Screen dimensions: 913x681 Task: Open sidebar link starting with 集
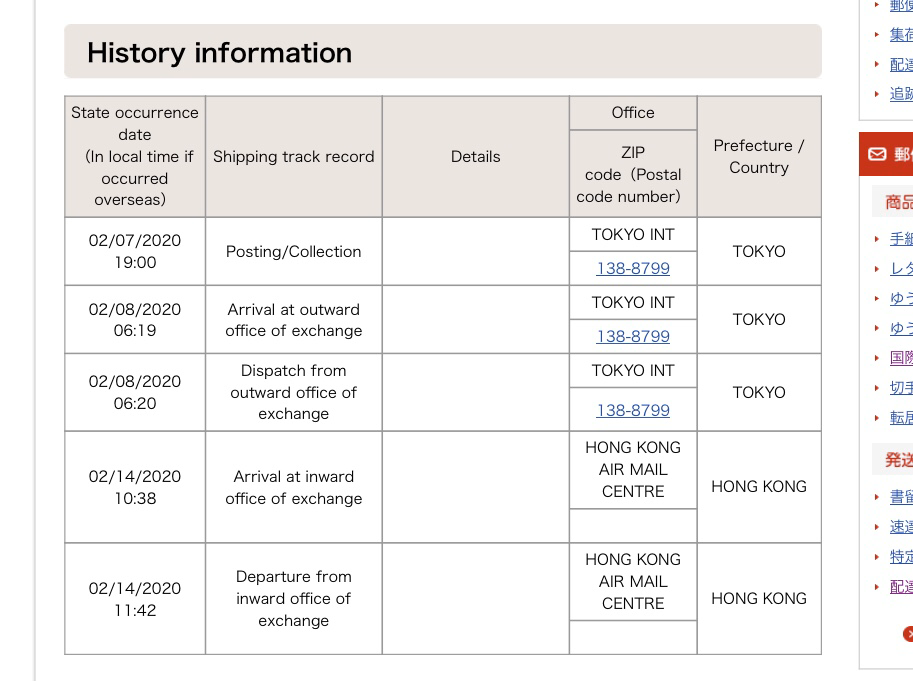tap(901, 35)
